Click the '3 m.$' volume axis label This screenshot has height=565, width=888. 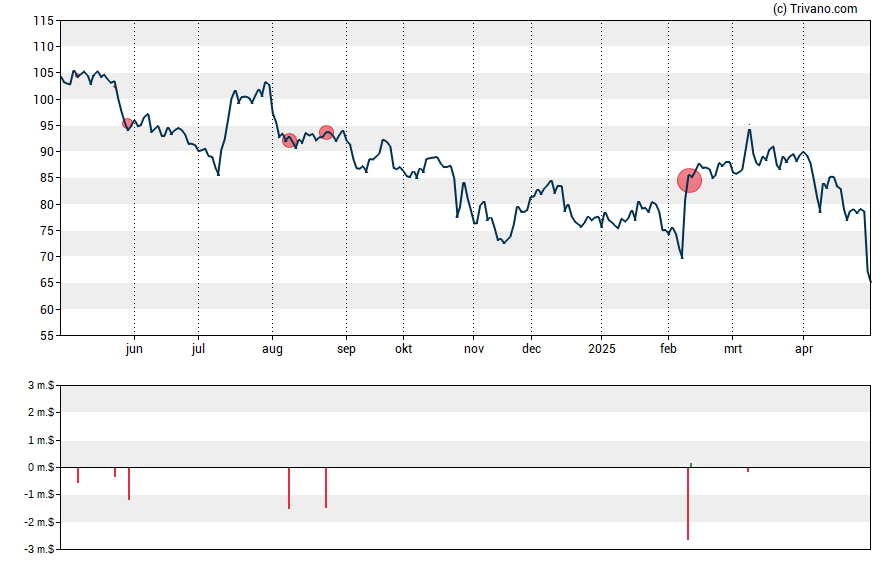click(x=41, y=386)
